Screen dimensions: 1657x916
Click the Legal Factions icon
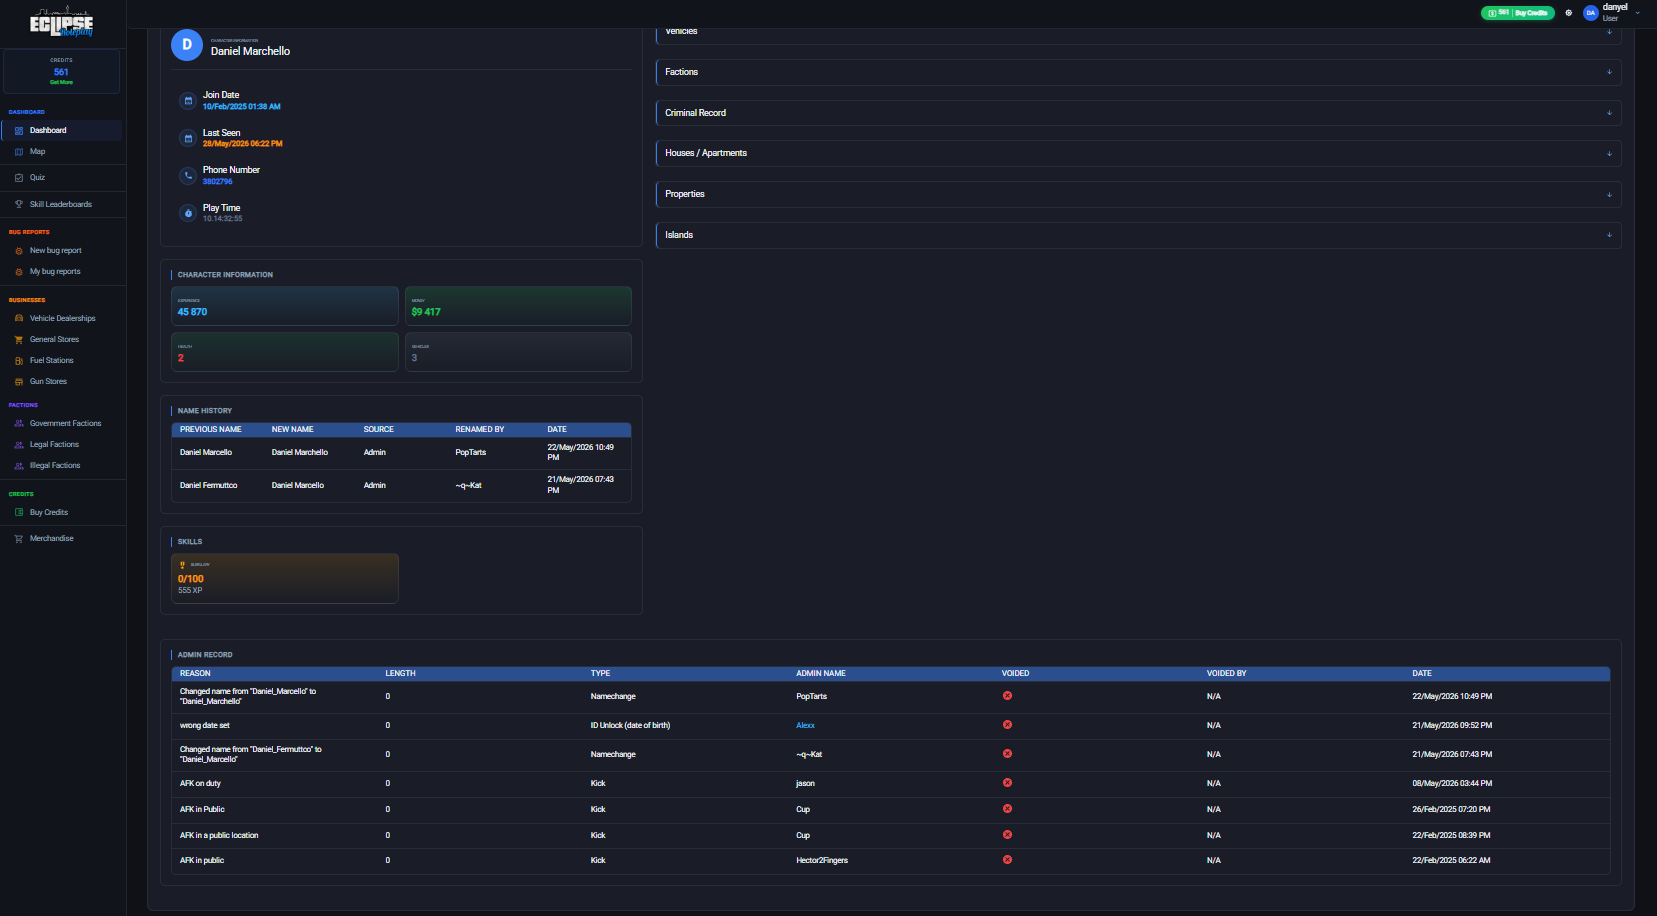coord(19,445)
